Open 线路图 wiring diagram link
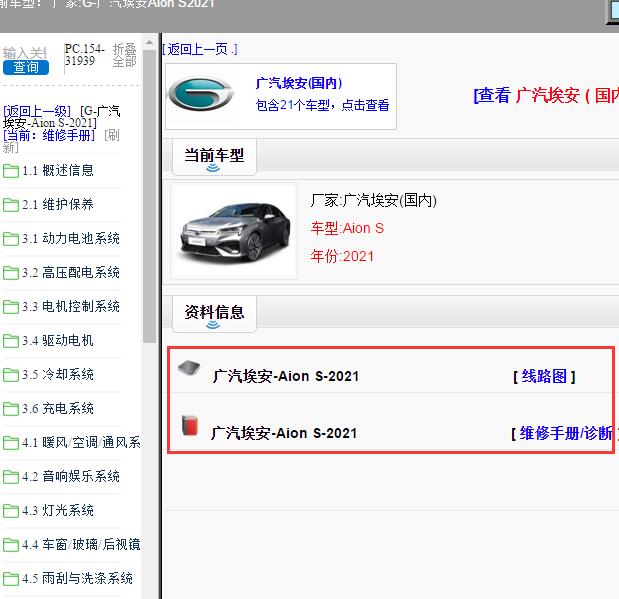This screenshot has width=619, height=599. point(544,376)
